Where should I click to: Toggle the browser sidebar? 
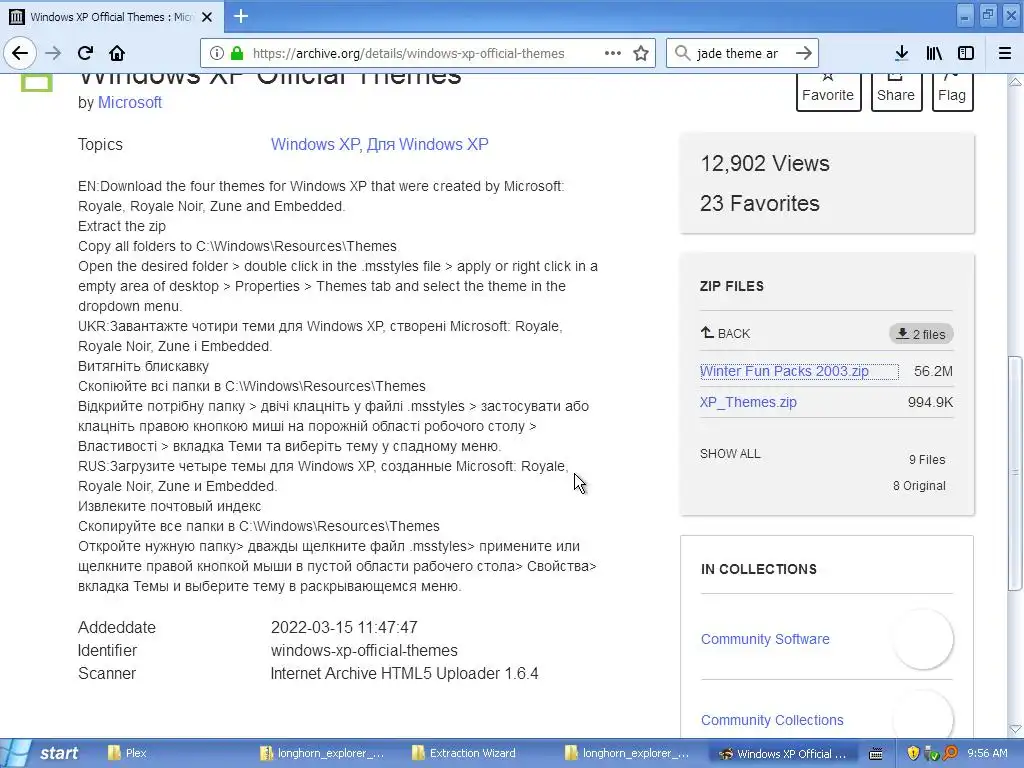pyautogui.click(x=966, y=54)
